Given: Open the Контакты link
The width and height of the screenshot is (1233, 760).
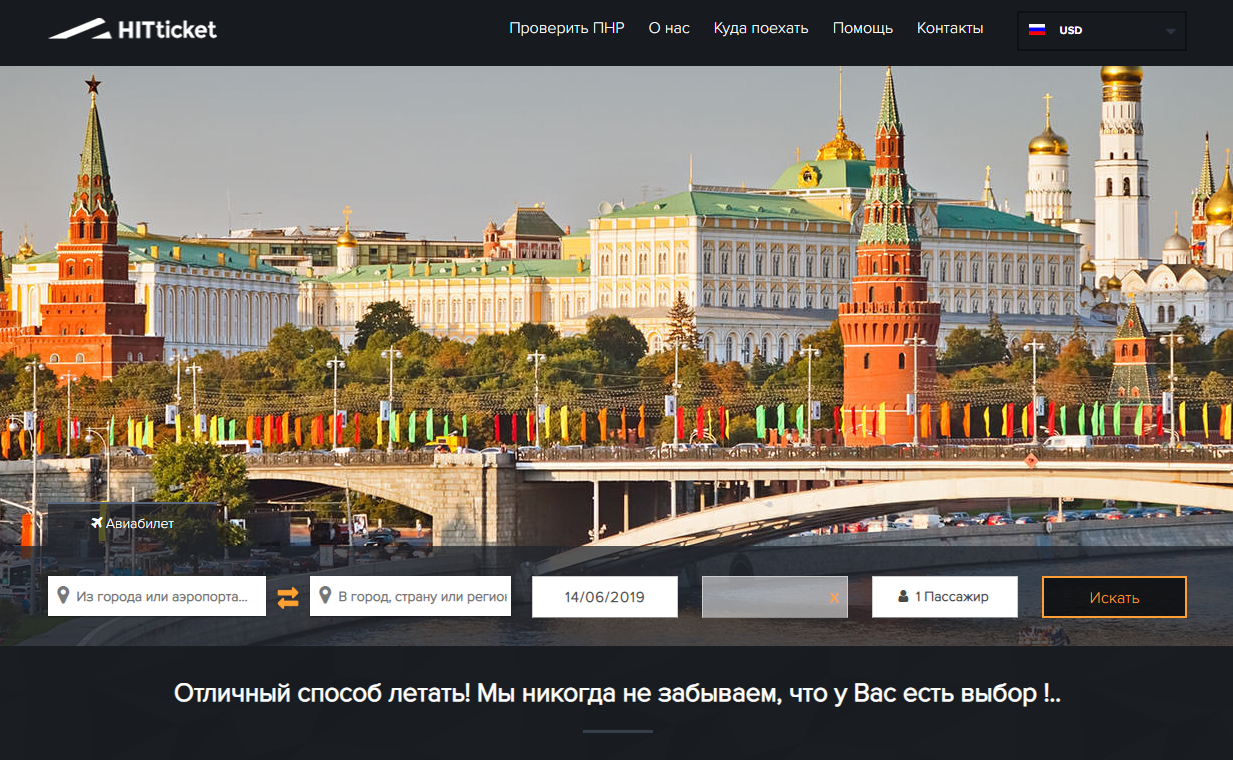Looking at the screenshot, I should [x=950, y=28].
